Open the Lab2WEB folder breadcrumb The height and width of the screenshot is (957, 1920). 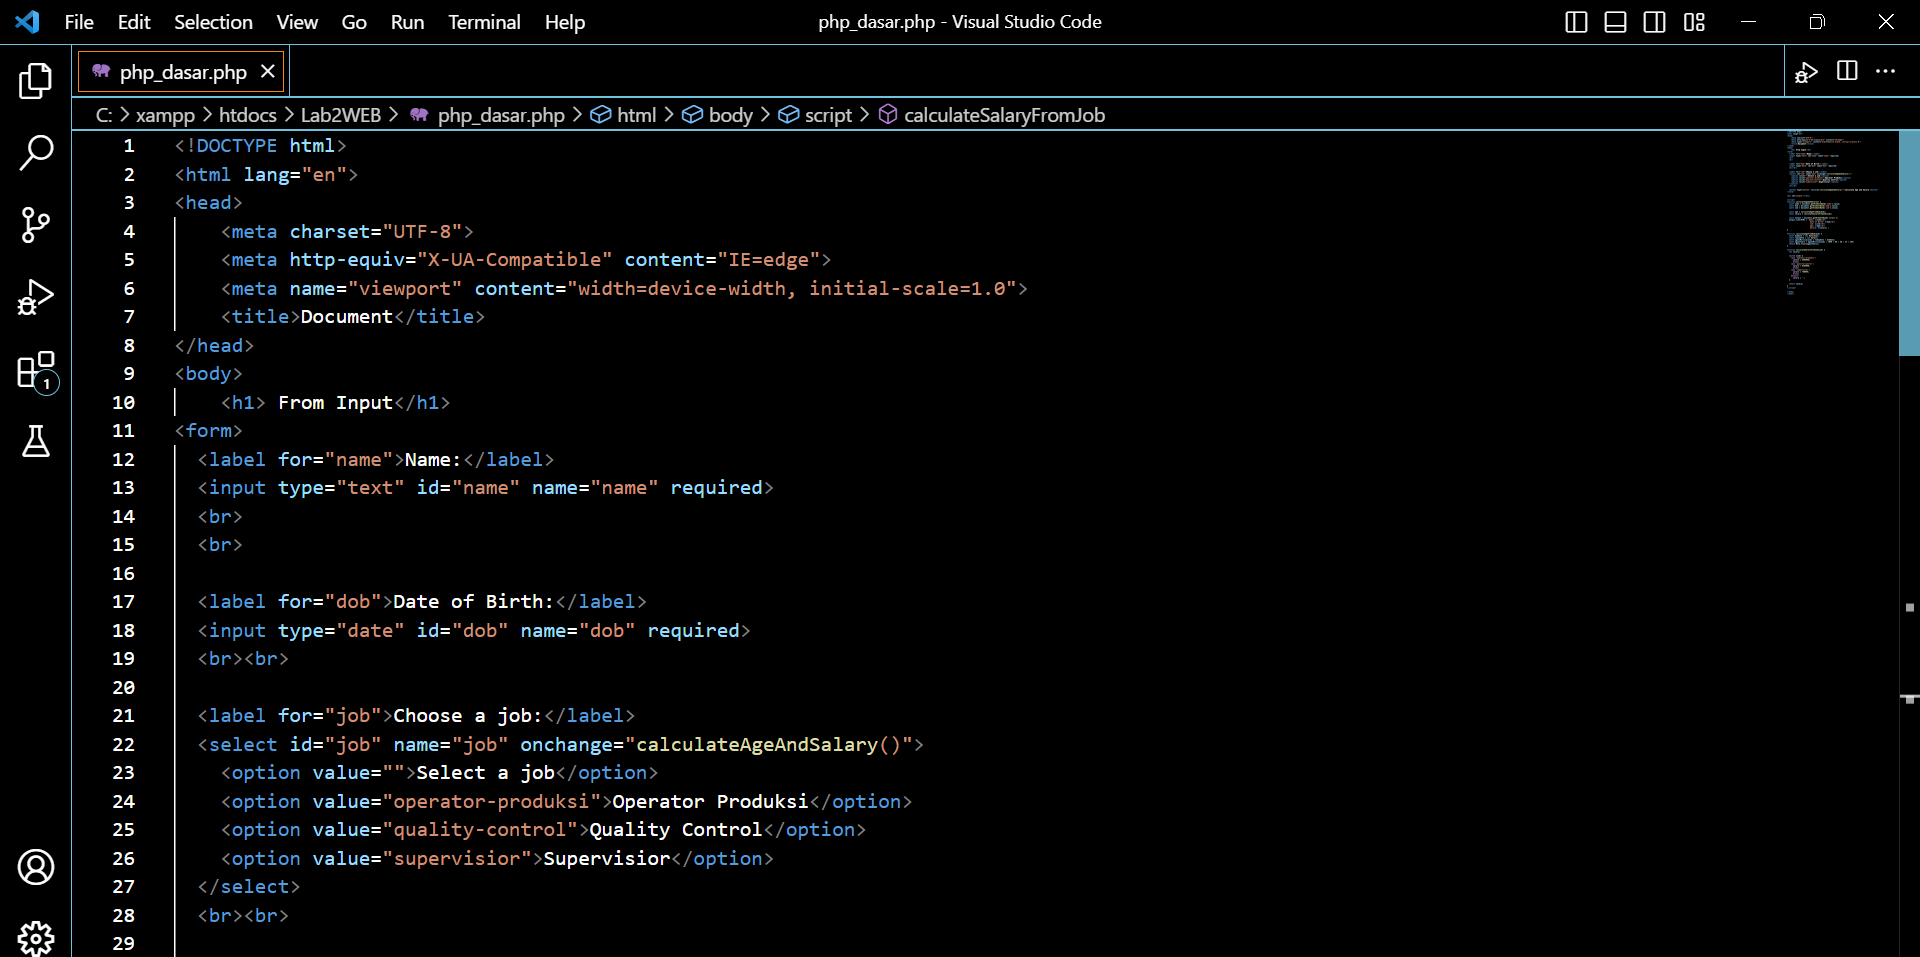340,114
